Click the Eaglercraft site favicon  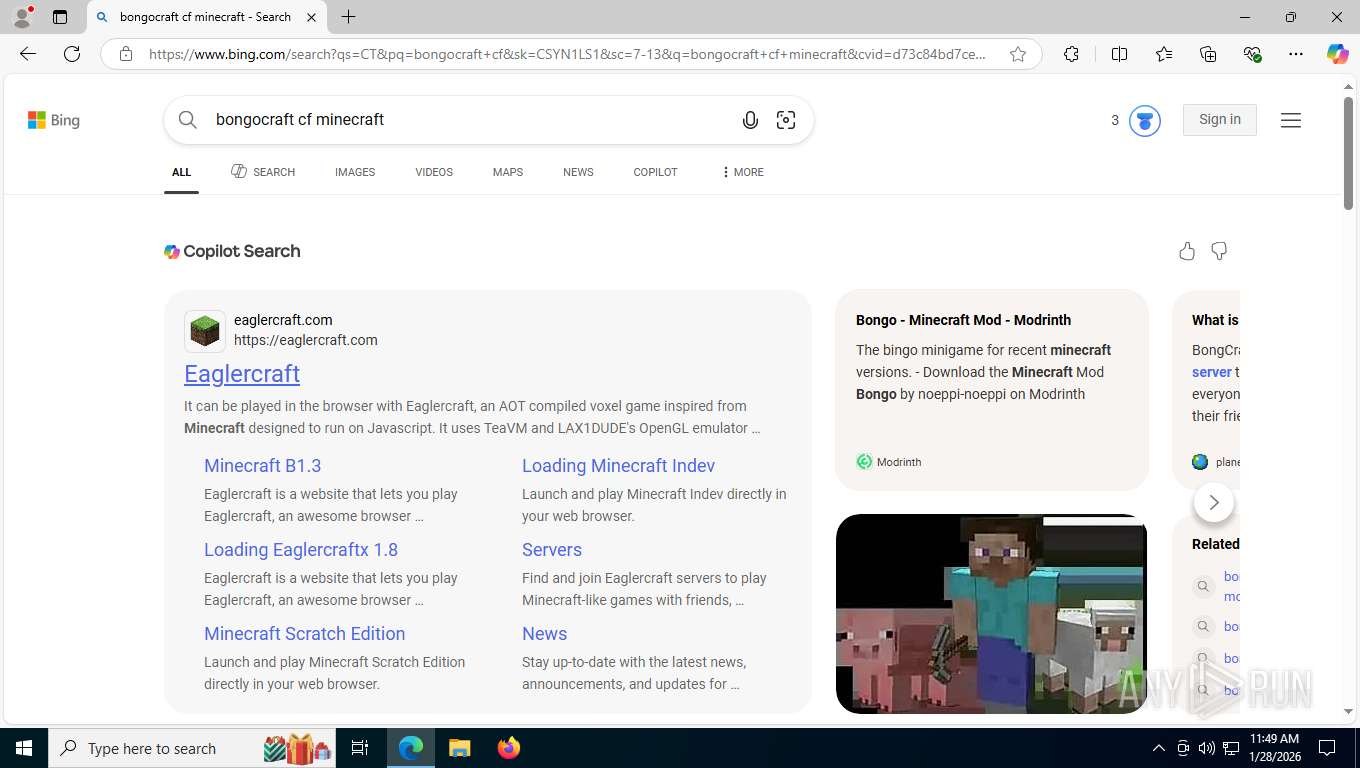coord(205,331)
